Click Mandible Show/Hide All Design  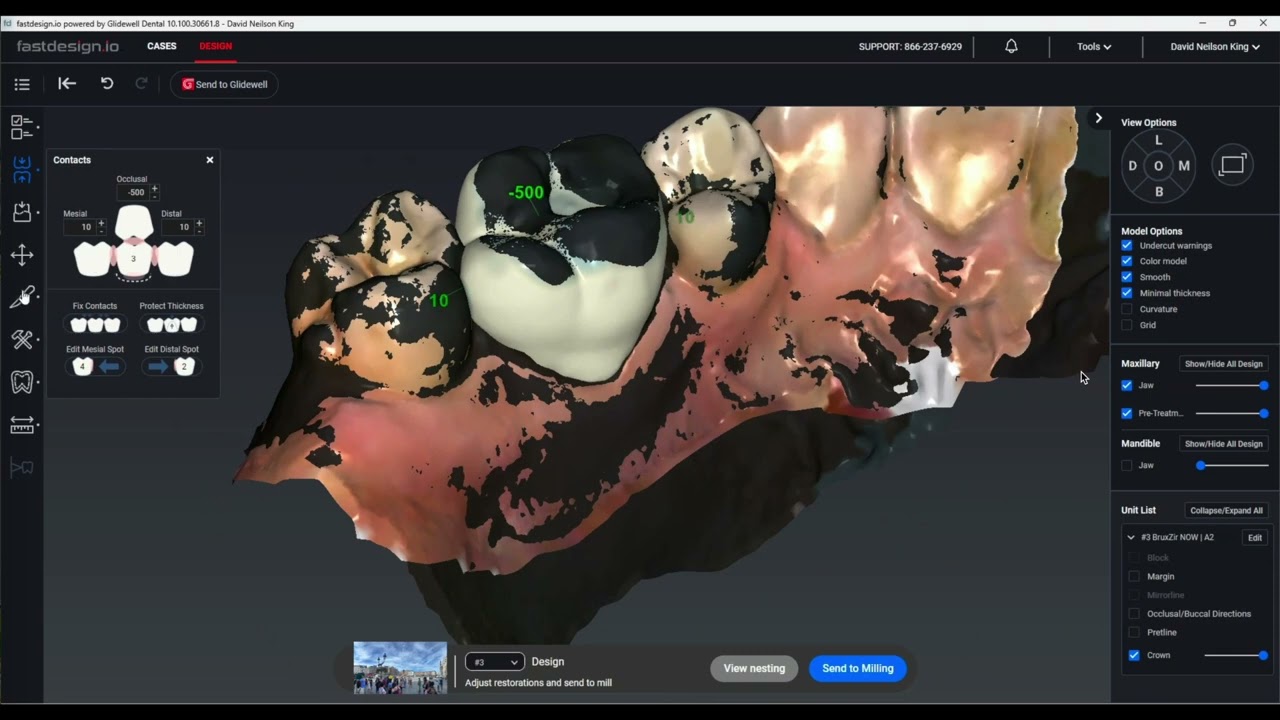point(1224,444)
